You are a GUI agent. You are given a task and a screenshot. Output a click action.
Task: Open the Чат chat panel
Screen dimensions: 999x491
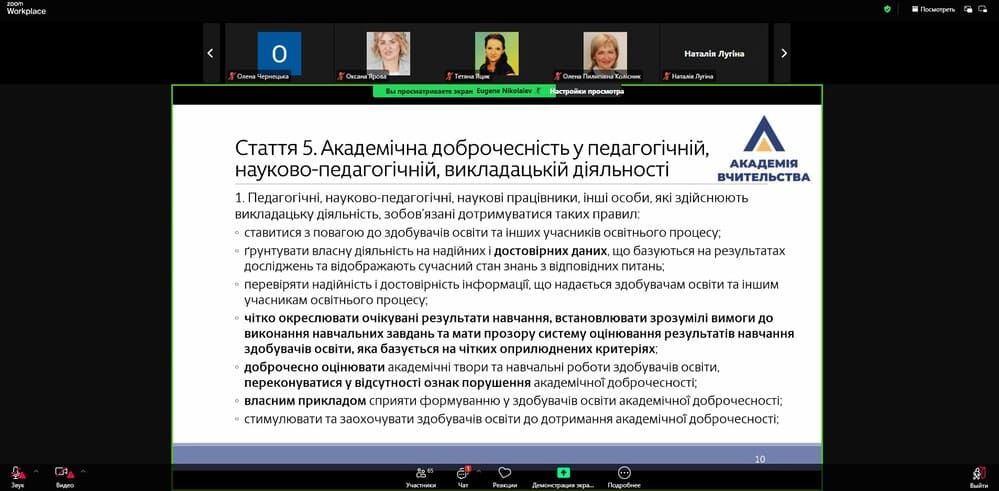(462, 474)
